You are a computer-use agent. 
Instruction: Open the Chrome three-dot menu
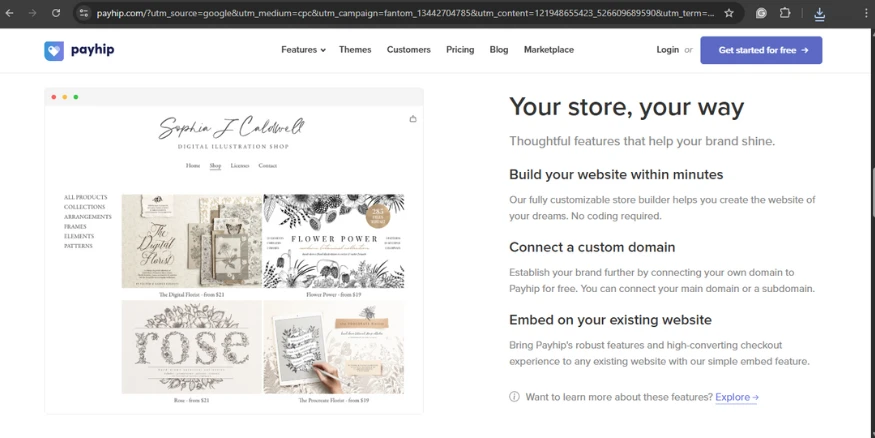pos(867,13)
